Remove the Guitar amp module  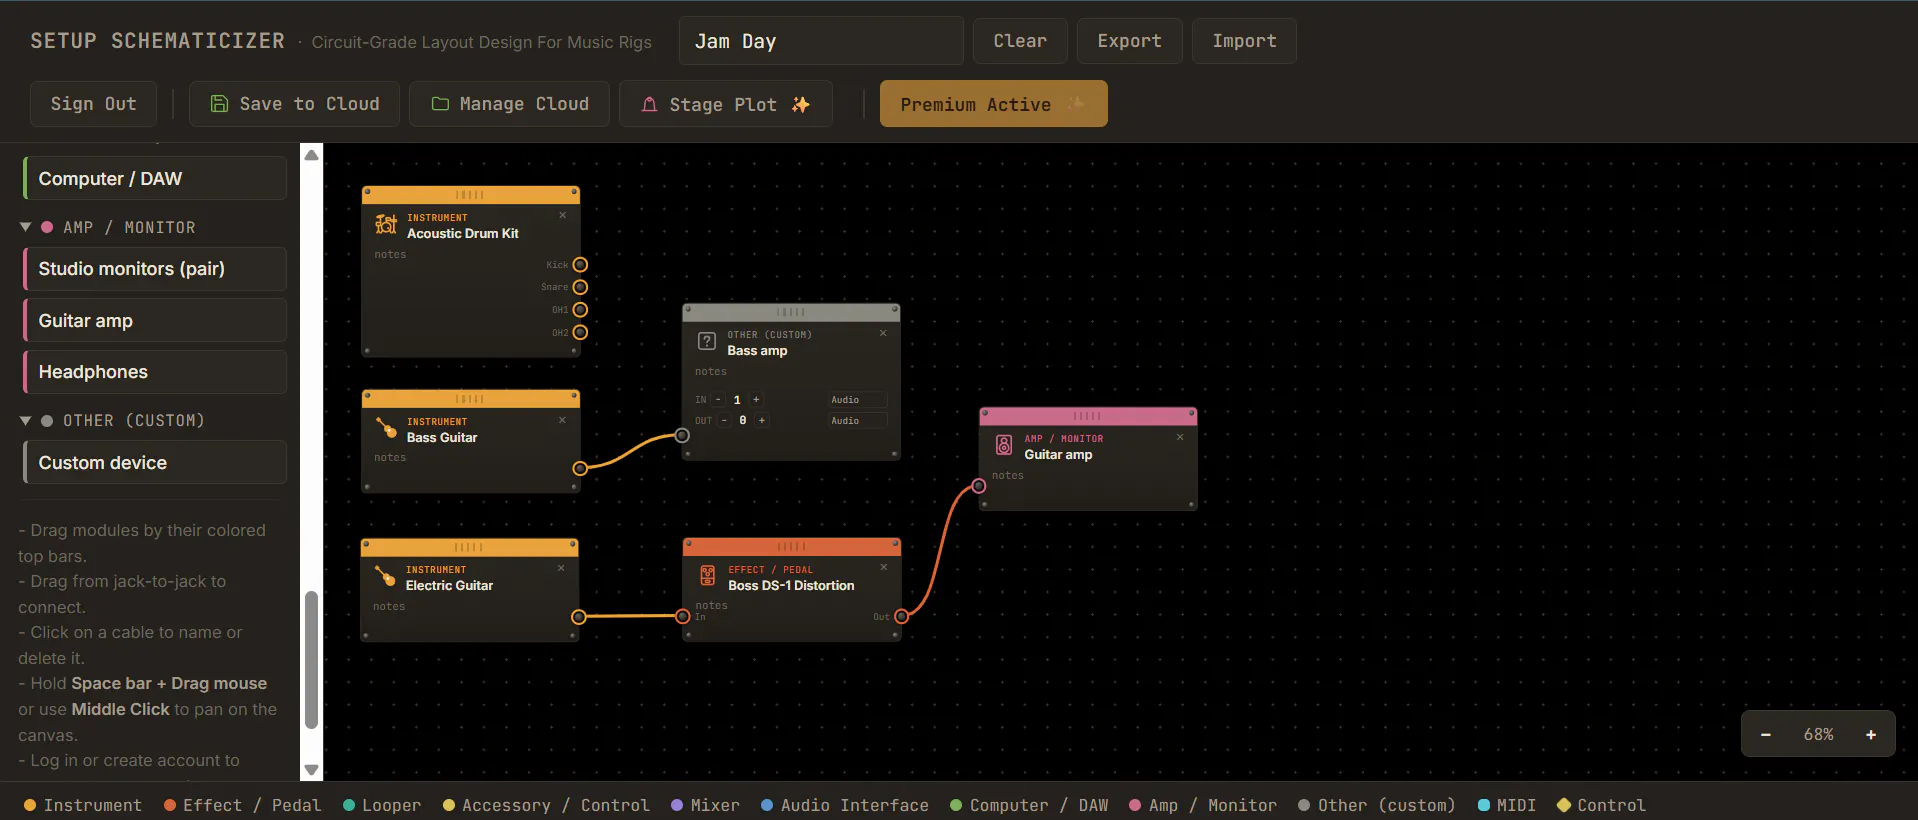(1180, 437)
